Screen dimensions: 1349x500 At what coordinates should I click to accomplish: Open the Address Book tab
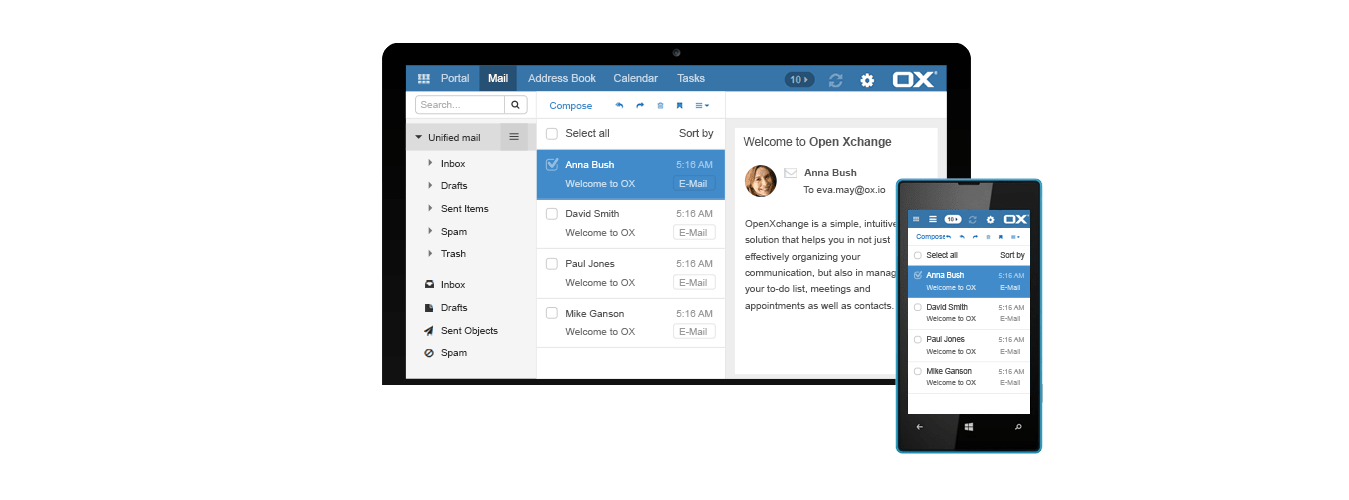(x=562, y=78)
